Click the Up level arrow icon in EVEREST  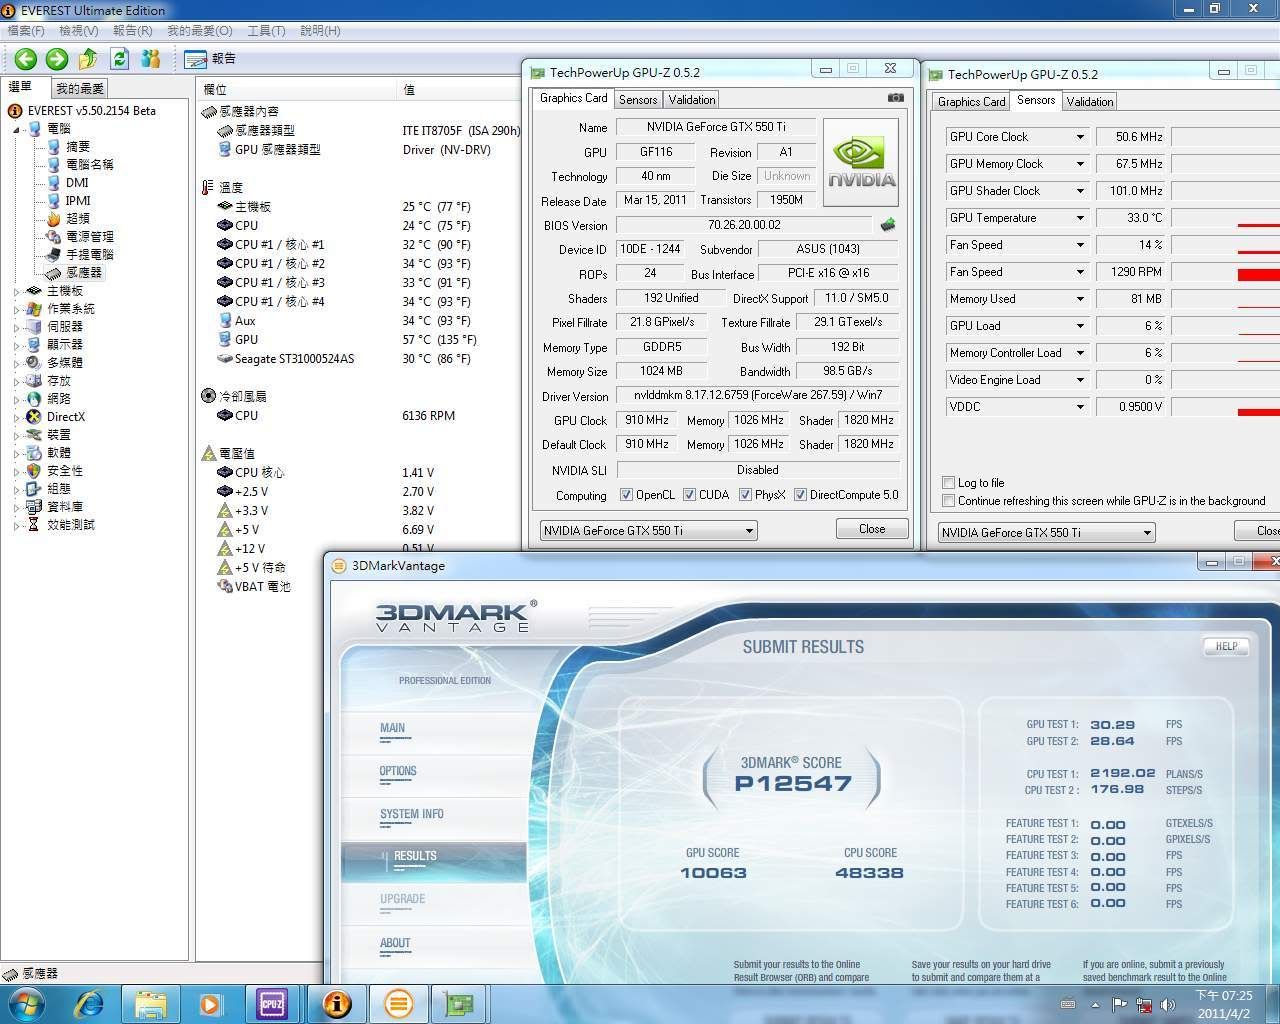pyautogui.click(x=88, y=59)
